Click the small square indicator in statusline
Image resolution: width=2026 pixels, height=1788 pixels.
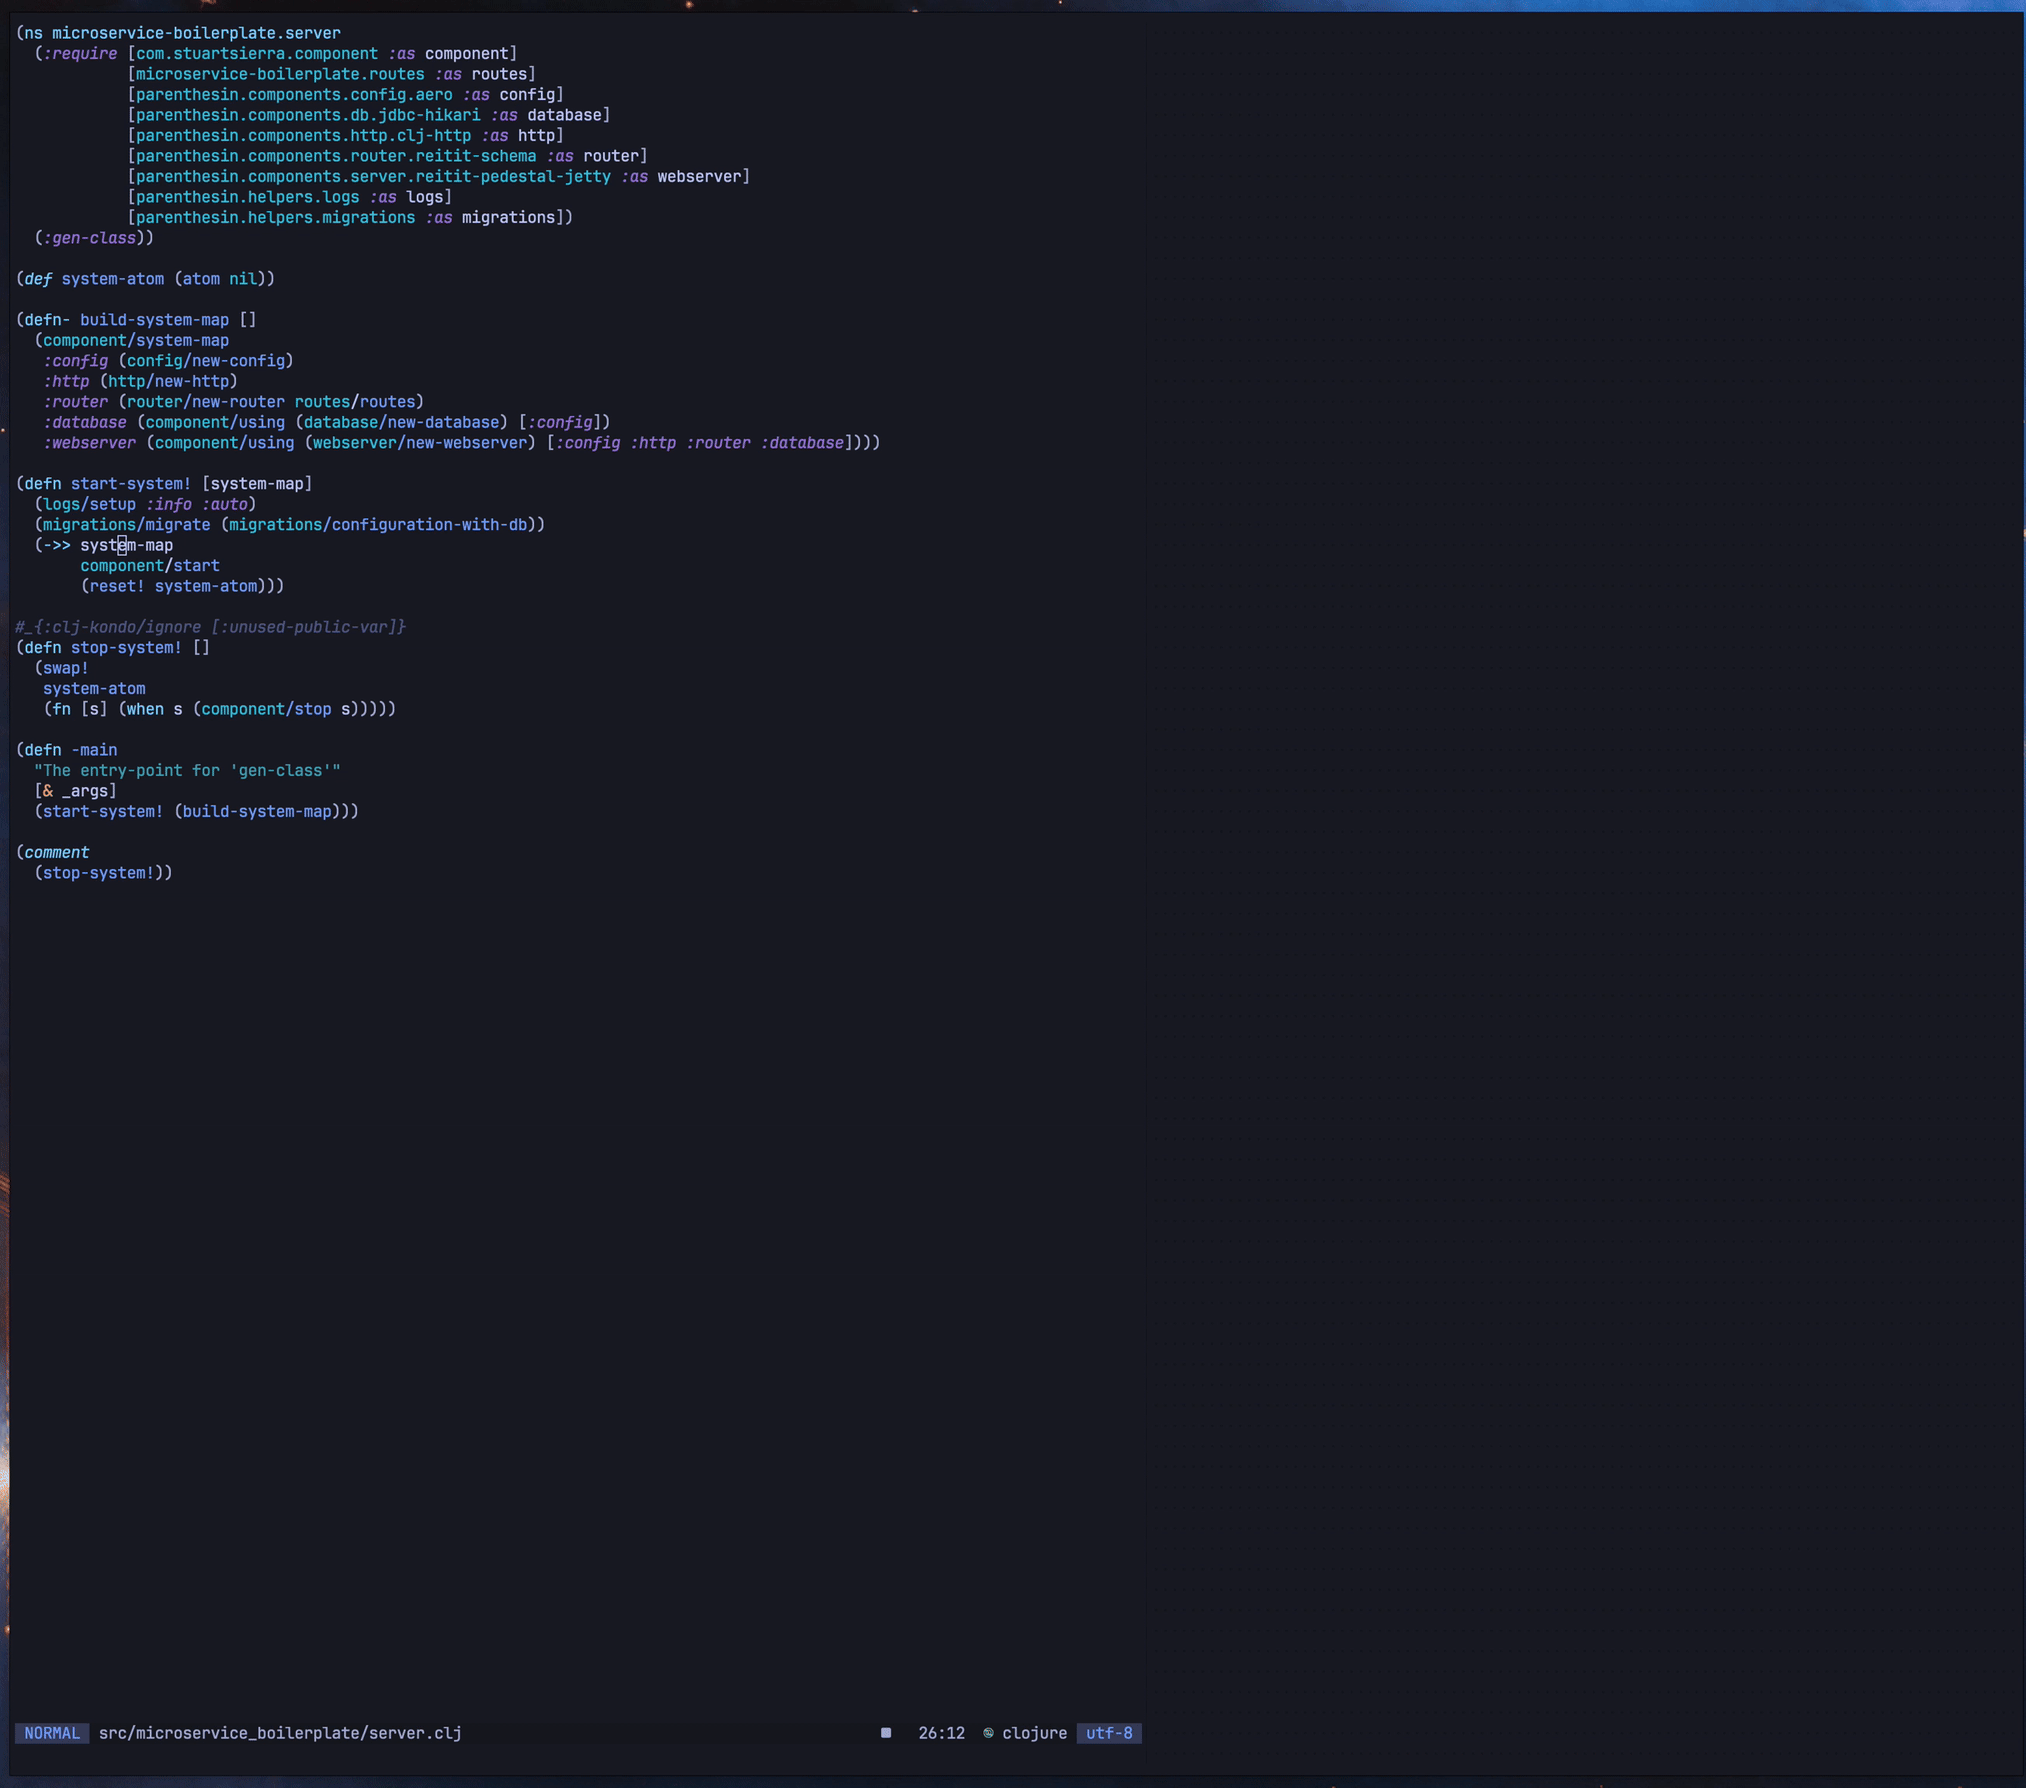pos(886,1733)
